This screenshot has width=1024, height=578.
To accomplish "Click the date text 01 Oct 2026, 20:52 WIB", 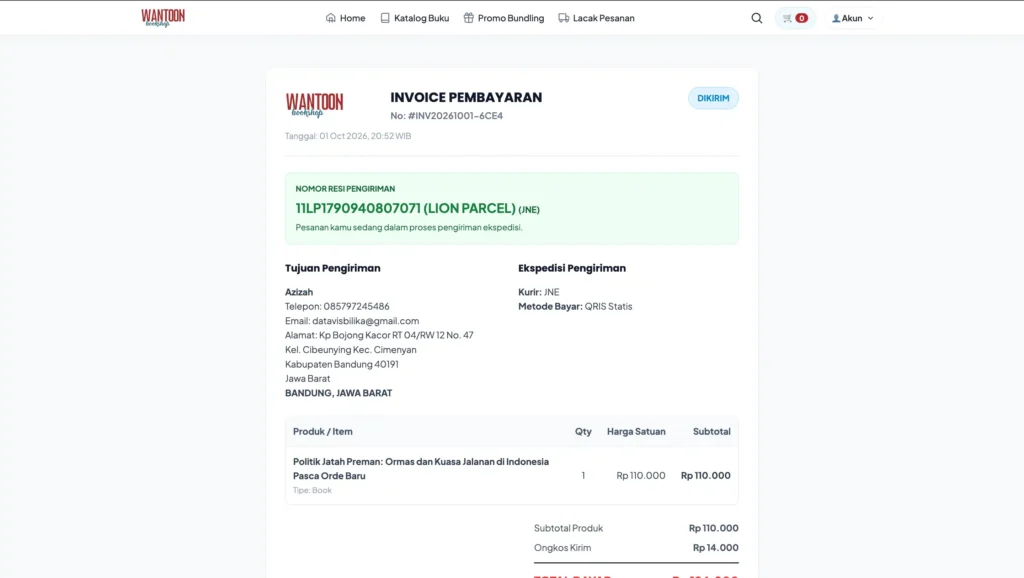I will (365, 136).
